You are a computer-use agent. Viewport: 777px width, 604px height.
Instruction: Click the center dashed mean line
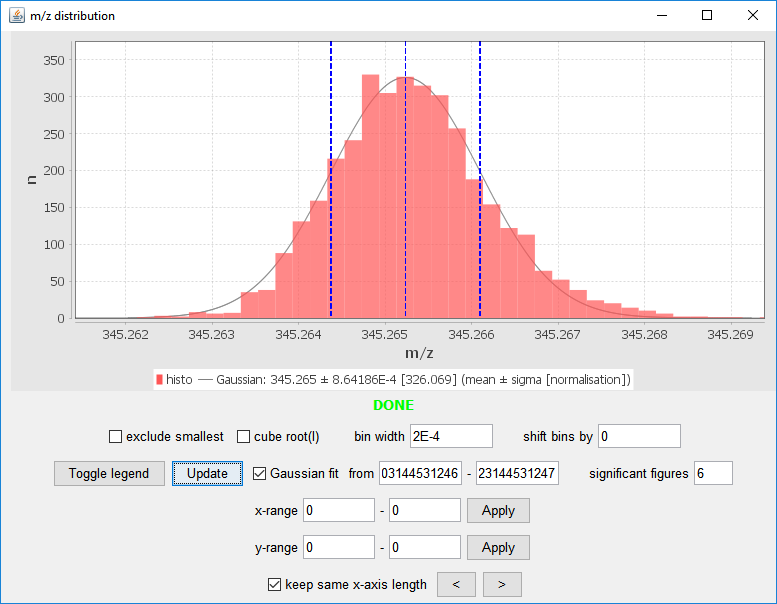[405, 179]
